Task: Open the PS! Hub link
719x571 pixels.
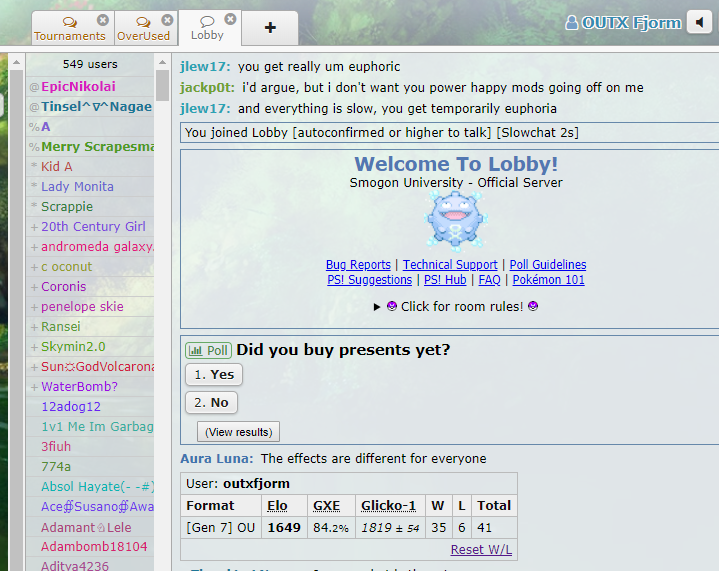Action: point(445,280)
